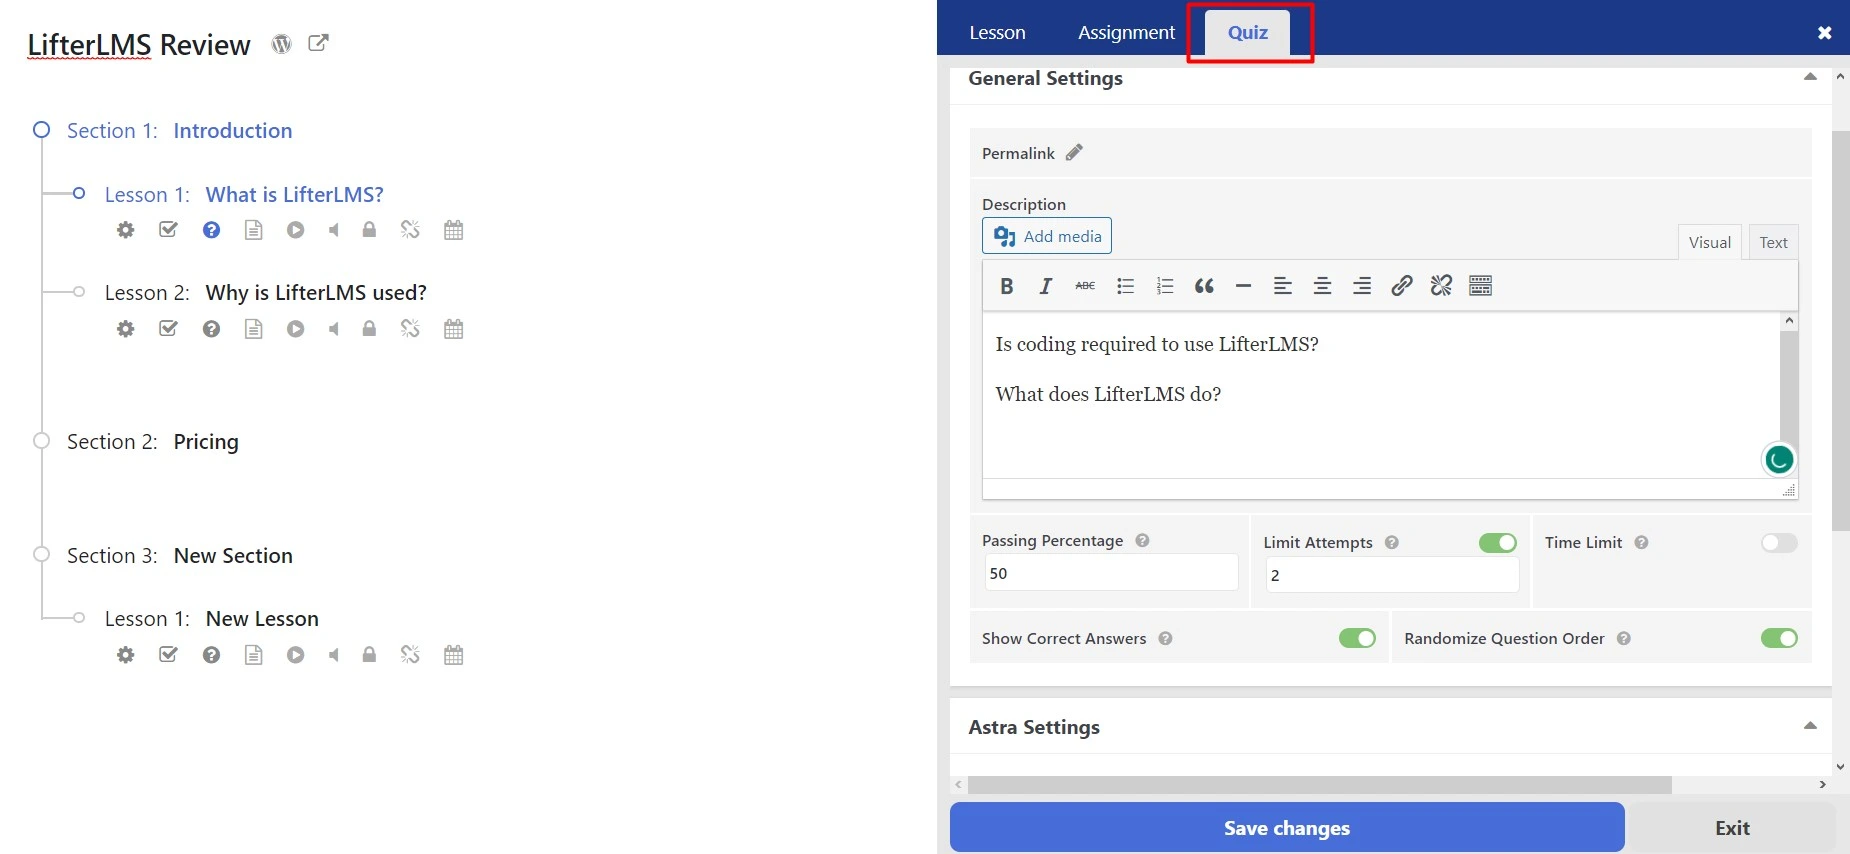Screen dimensions: 1850x854
Task: Show help for Show Correct Answers
Action: point(1165,639)
